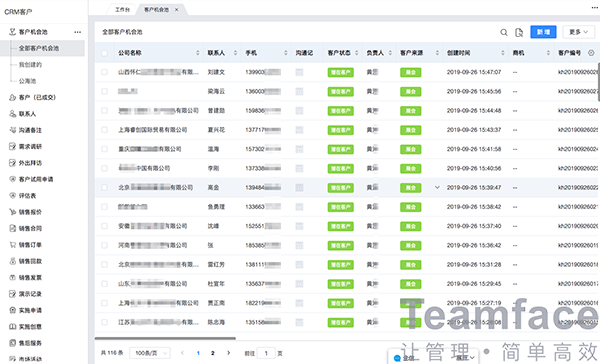Click the 联系人 sidebar icon
Screen dimensions: 600x364
[13, 114]
